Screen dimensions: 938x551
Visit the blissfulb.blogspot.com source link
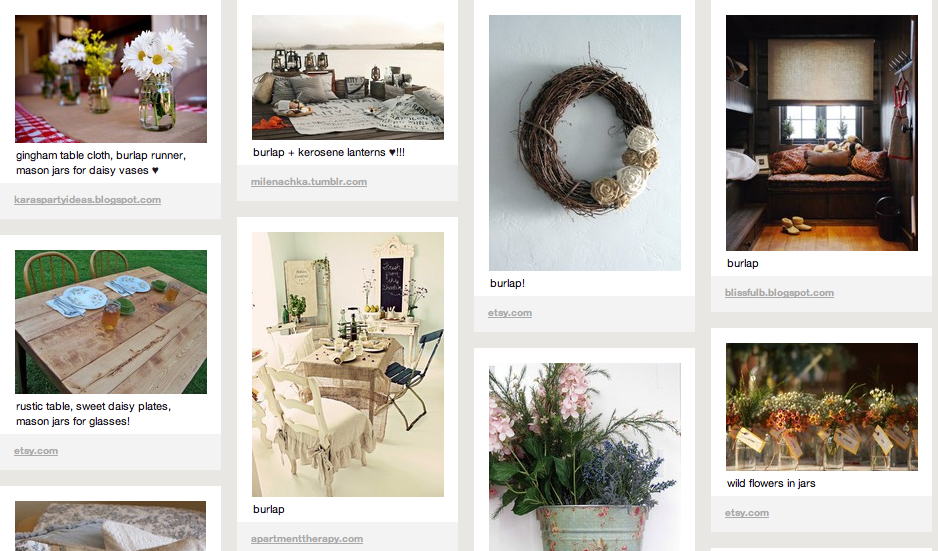779,293
